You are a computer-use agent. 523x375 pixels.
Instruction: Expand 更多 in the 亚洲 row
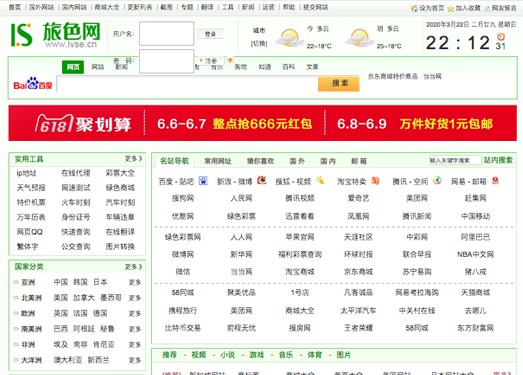[x=135, y=282]
